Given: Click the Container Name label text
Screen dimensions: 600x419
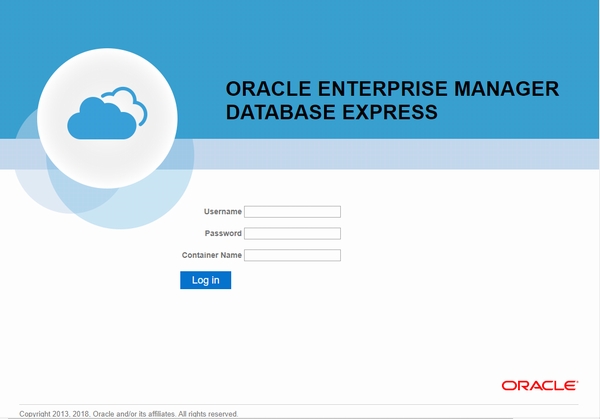Looking at the screenshot, I should click(212, 255).
